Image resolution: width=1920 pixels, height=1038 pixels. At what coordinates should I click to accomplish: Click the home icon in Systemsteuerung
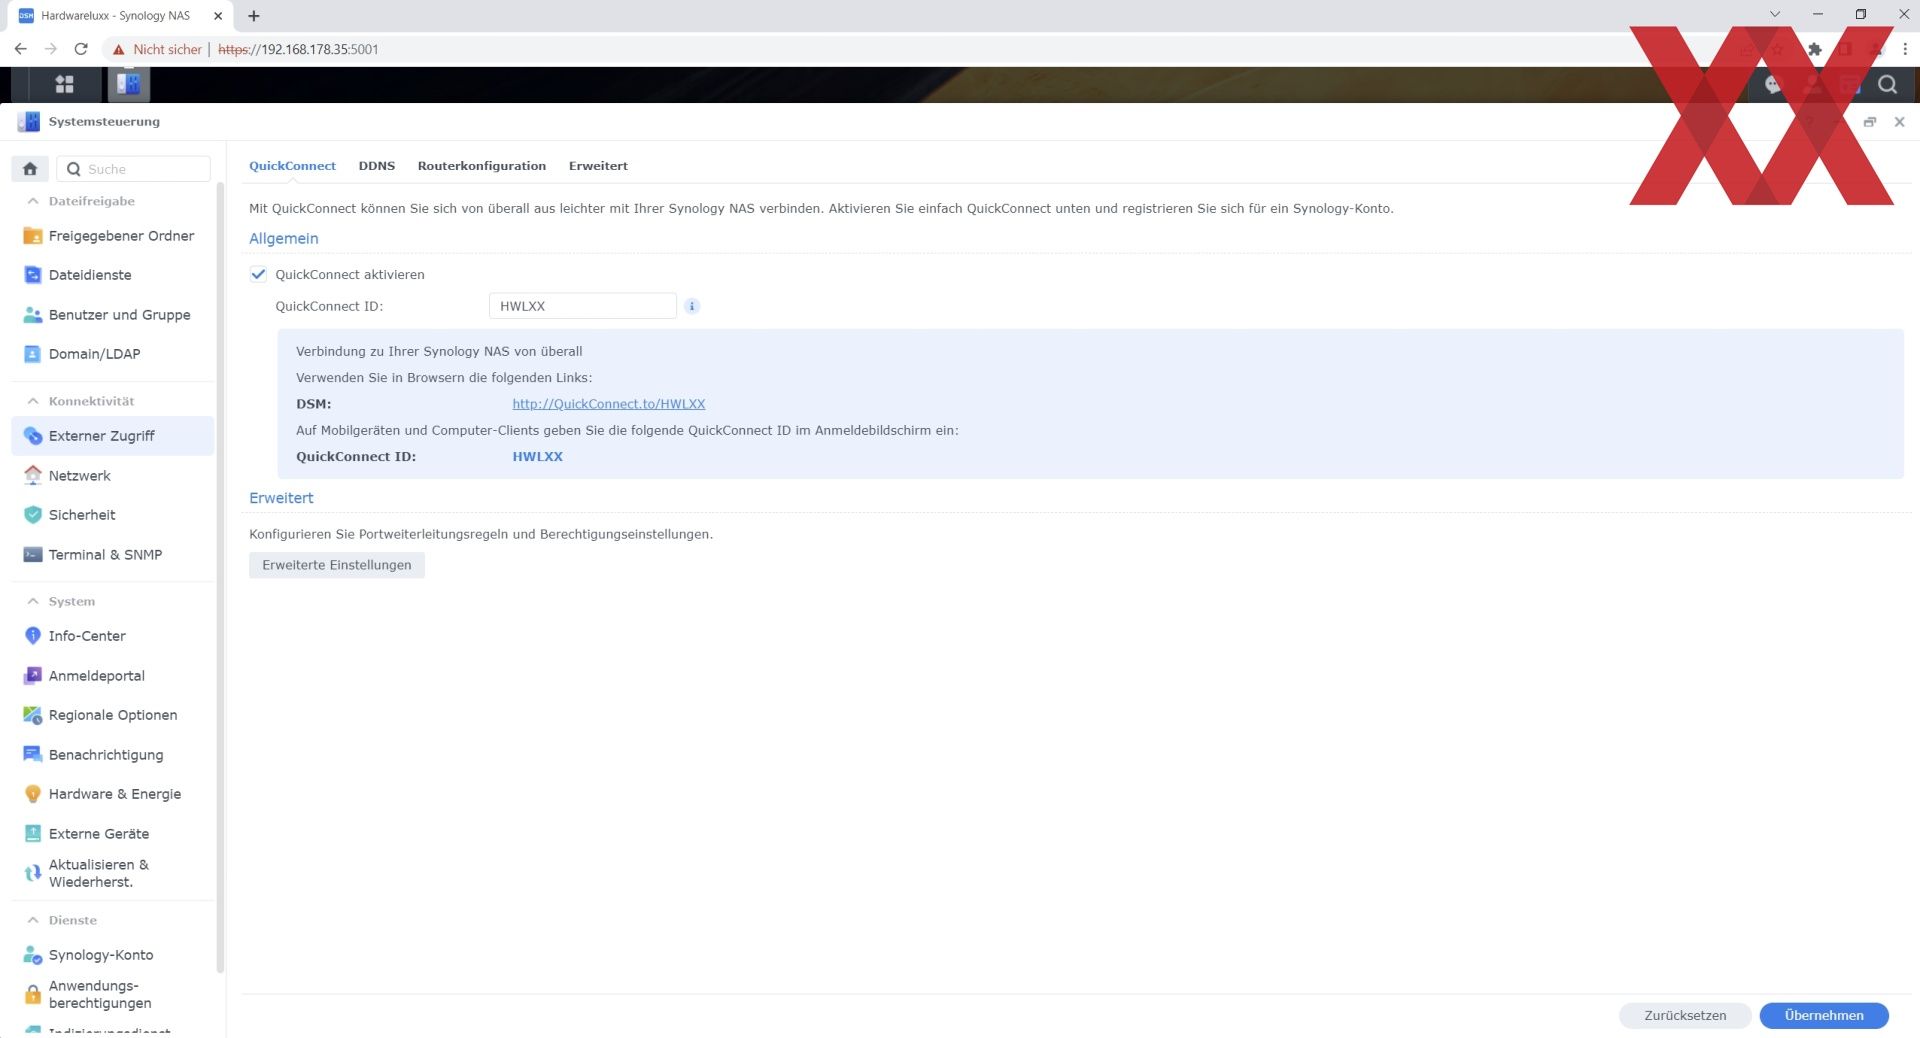click(30, 169)
